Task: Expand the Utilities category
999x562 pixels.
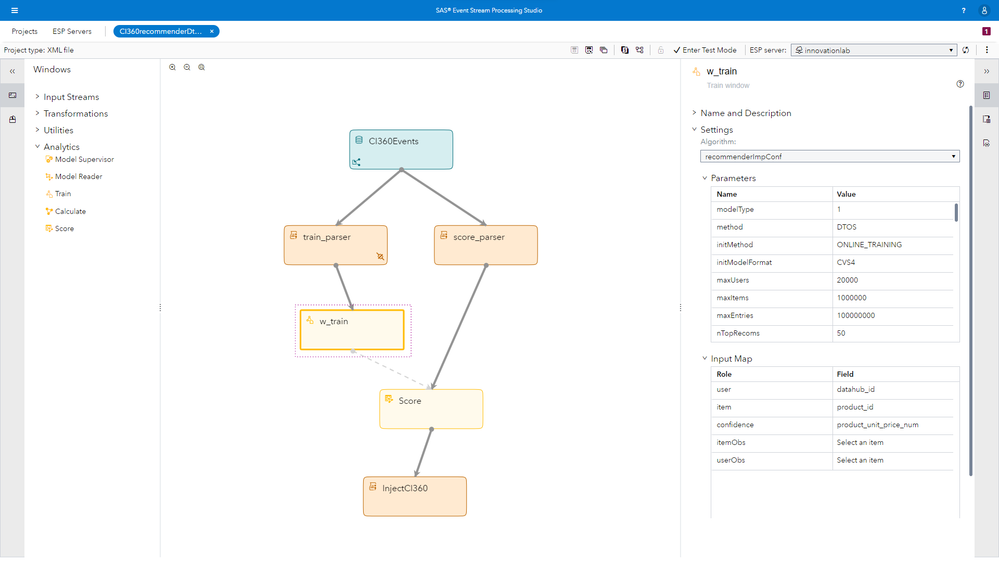Action: (37, 130)
